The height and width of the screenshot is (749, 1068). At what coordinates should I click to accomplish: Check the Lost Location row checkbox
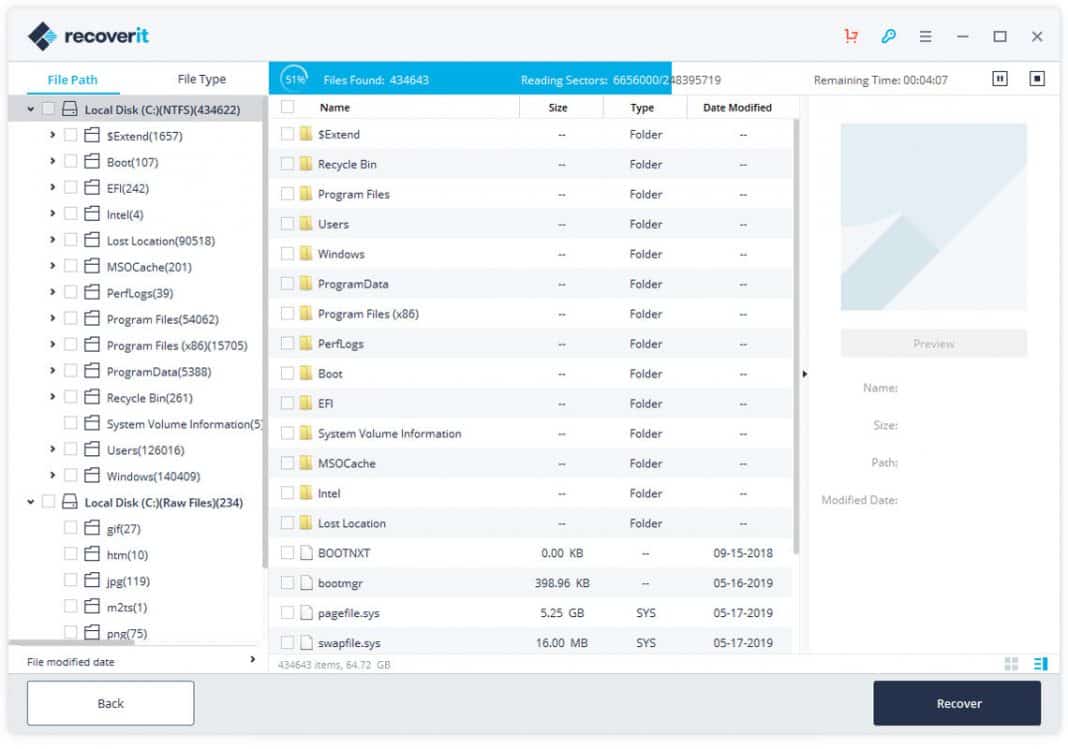tap(287, 523)
